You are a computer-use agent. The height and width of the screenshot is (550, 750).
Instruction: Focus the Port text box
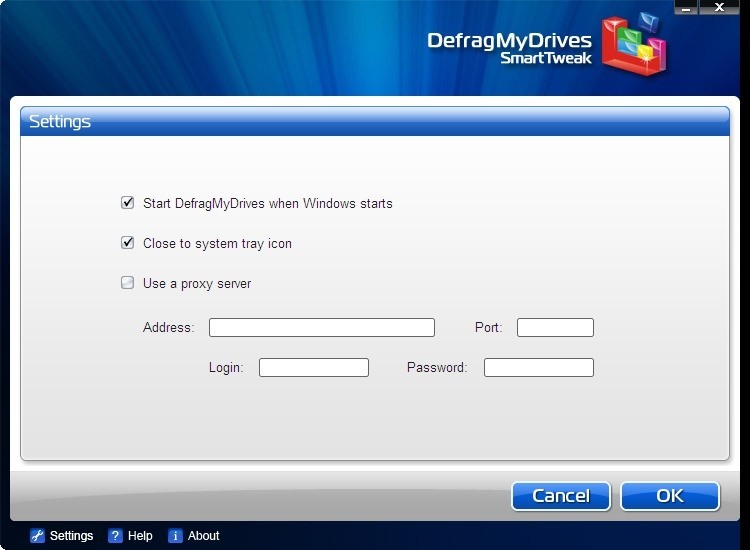click(x=555, y=327)
